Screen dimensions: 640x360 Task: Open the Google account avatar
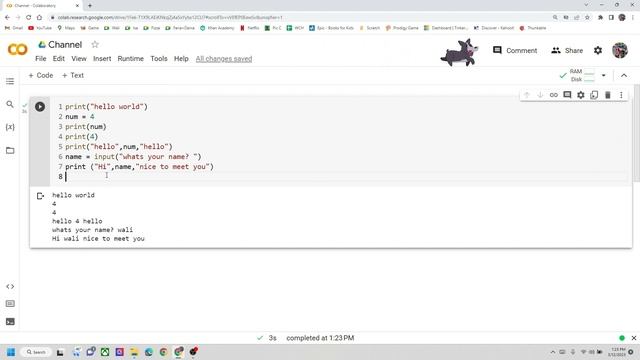tap(620, 50)
